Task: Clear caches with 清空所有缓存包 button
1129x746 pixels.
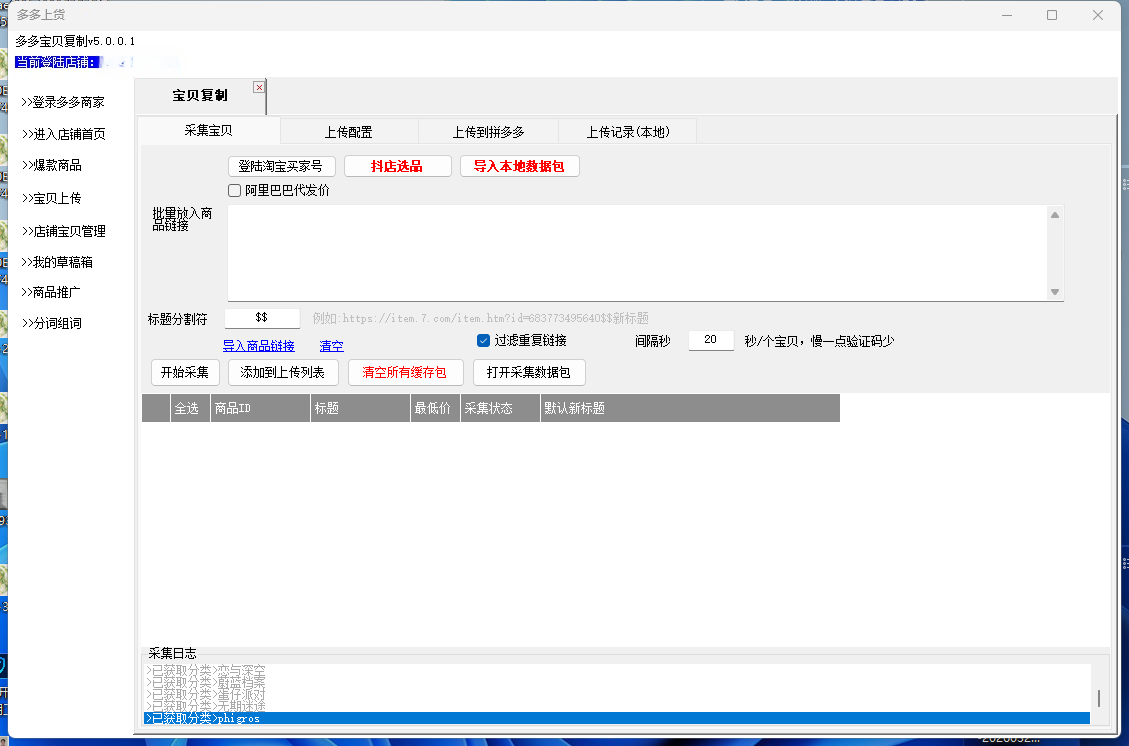Action: (x=405, y=372)
